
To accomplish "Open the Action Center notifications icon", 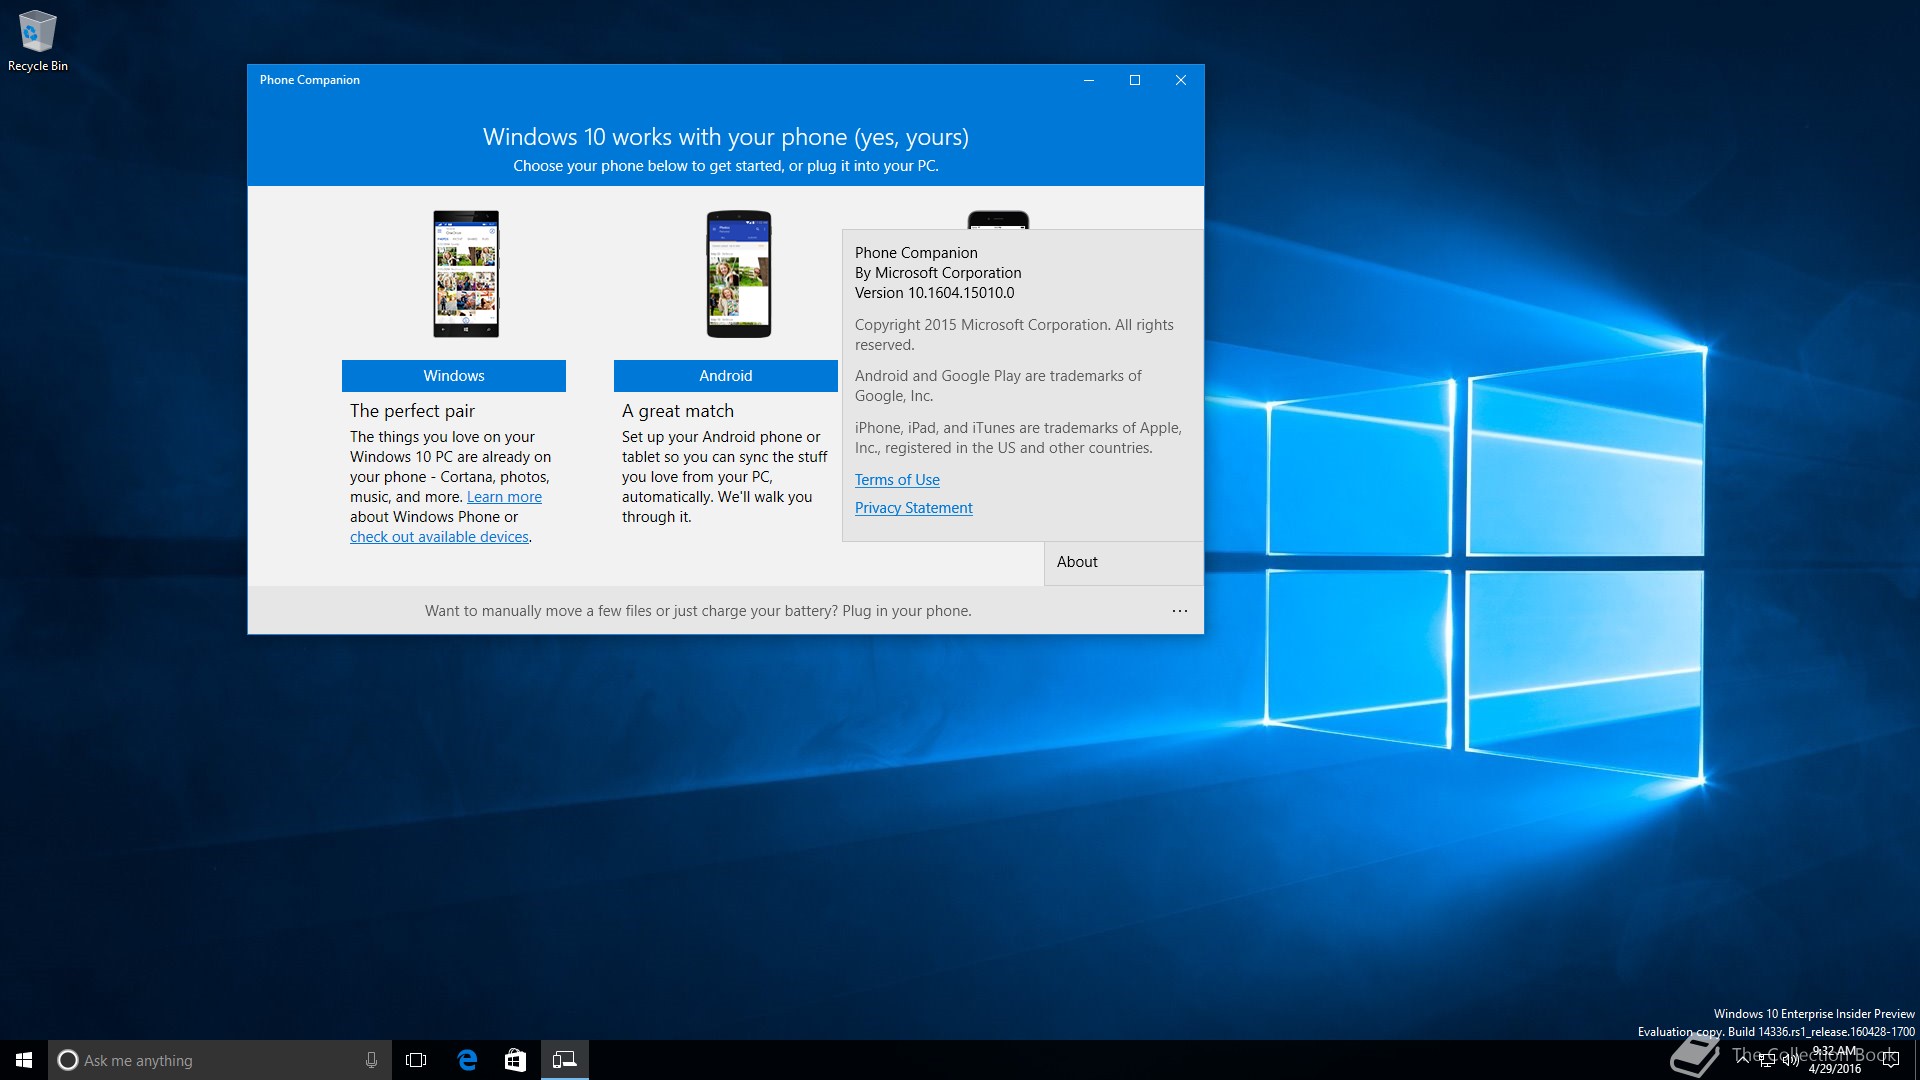I will tap(1890, 1060).
